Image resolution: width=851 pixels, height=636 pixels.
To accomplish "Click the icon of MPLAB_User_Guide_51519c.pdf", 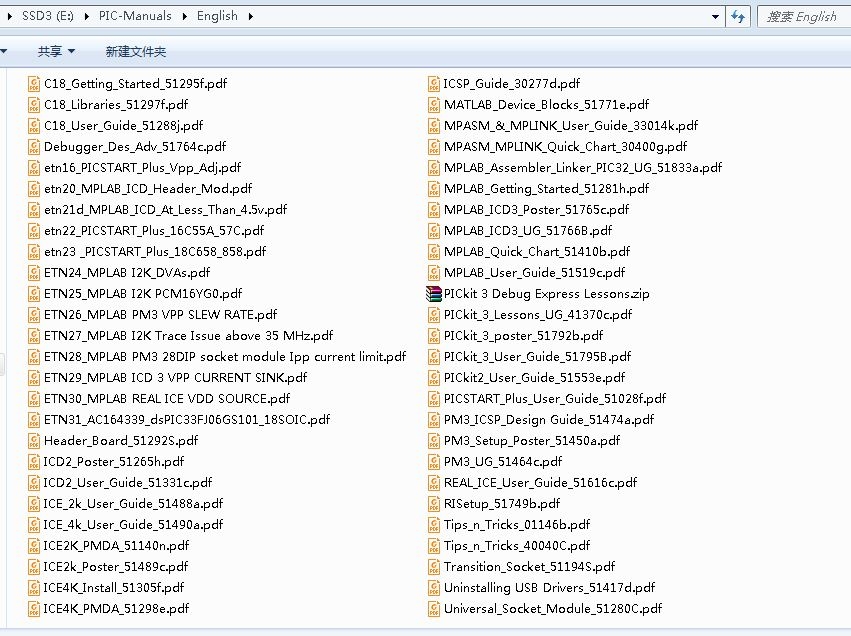I will (x=434, y=272).
